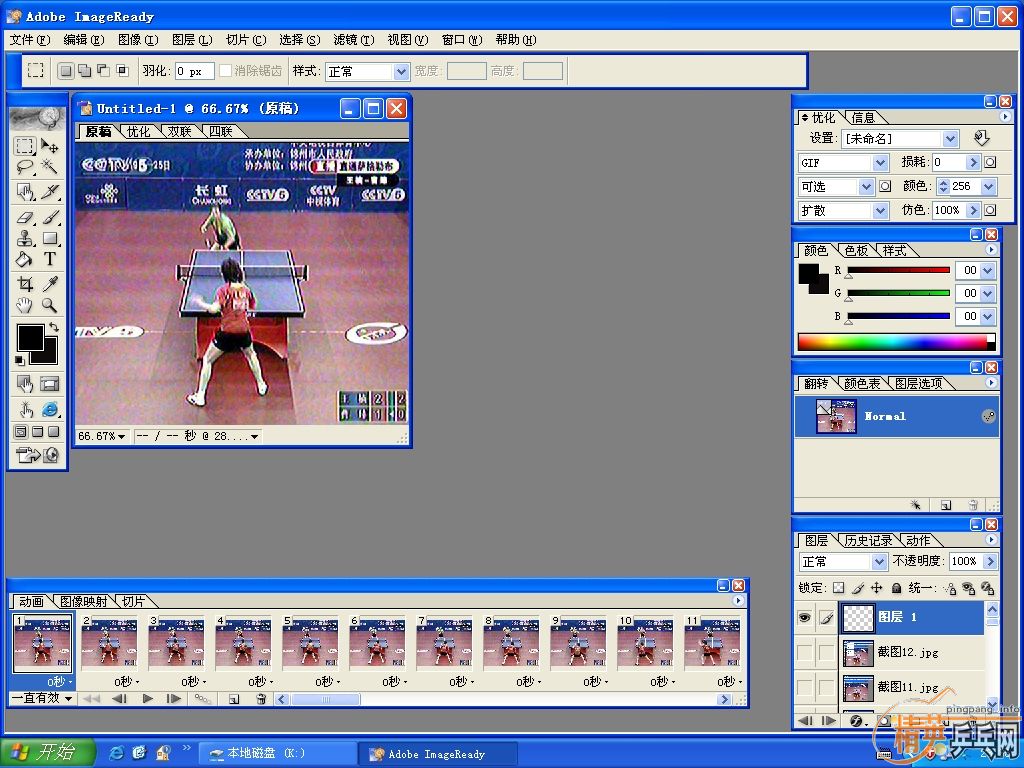Viewport: 1024px width, 768px height.
Task: Toggle visibility box of 截图11.jpg layer
Action: (x=805, y=687)
